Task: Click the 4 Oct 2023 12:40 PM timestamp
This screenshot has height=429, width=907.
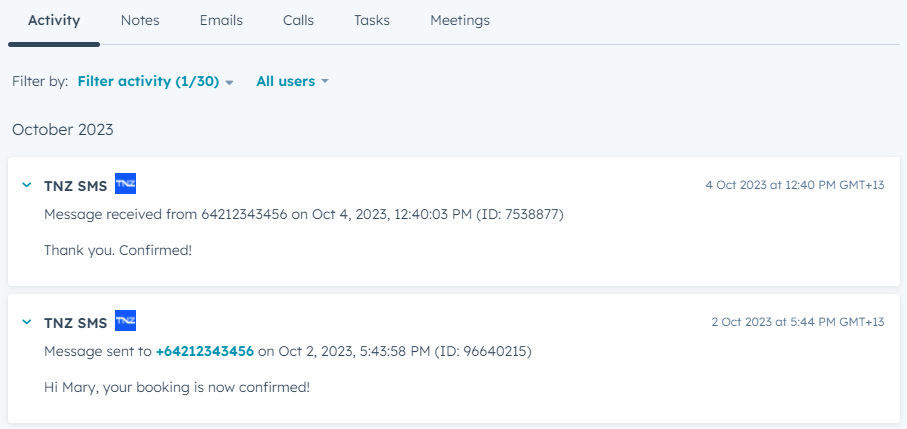Action: pos(794,185)
